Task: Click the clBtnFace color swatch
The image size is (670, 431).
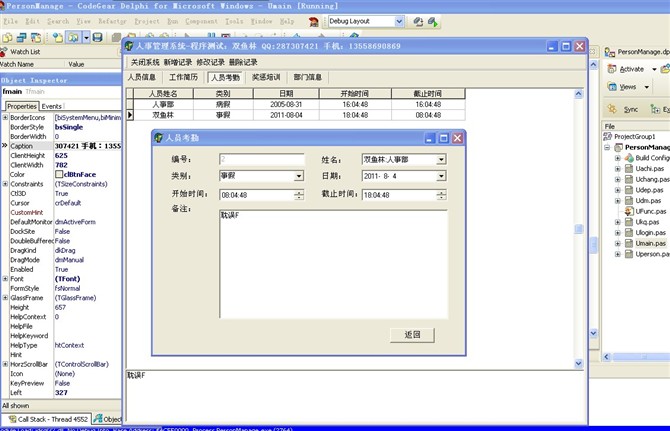Action: click(x=59, y=174)
